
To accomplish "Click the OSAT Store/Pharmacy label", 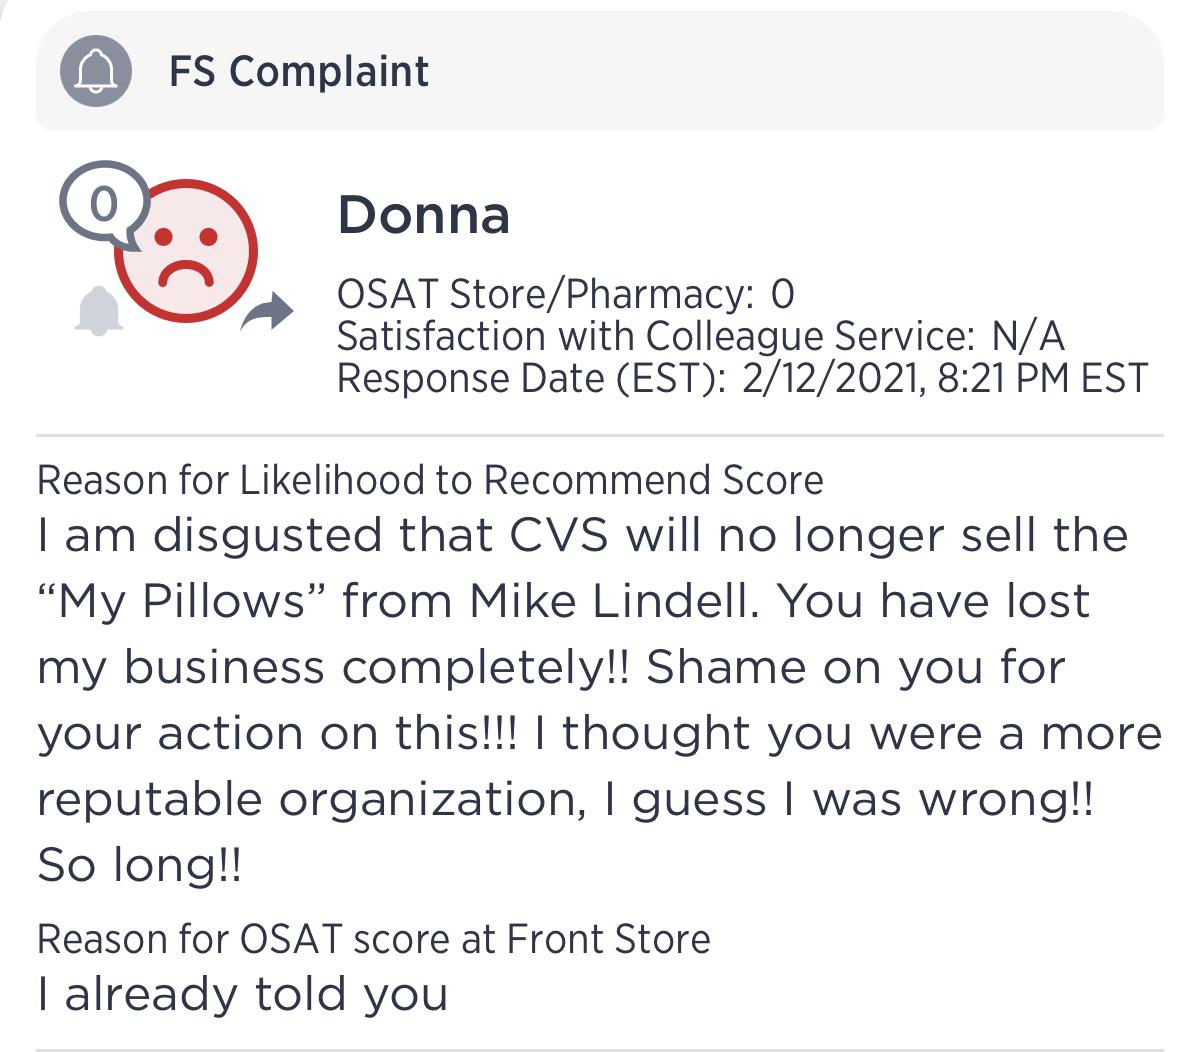I will click(x=545, y=294).
